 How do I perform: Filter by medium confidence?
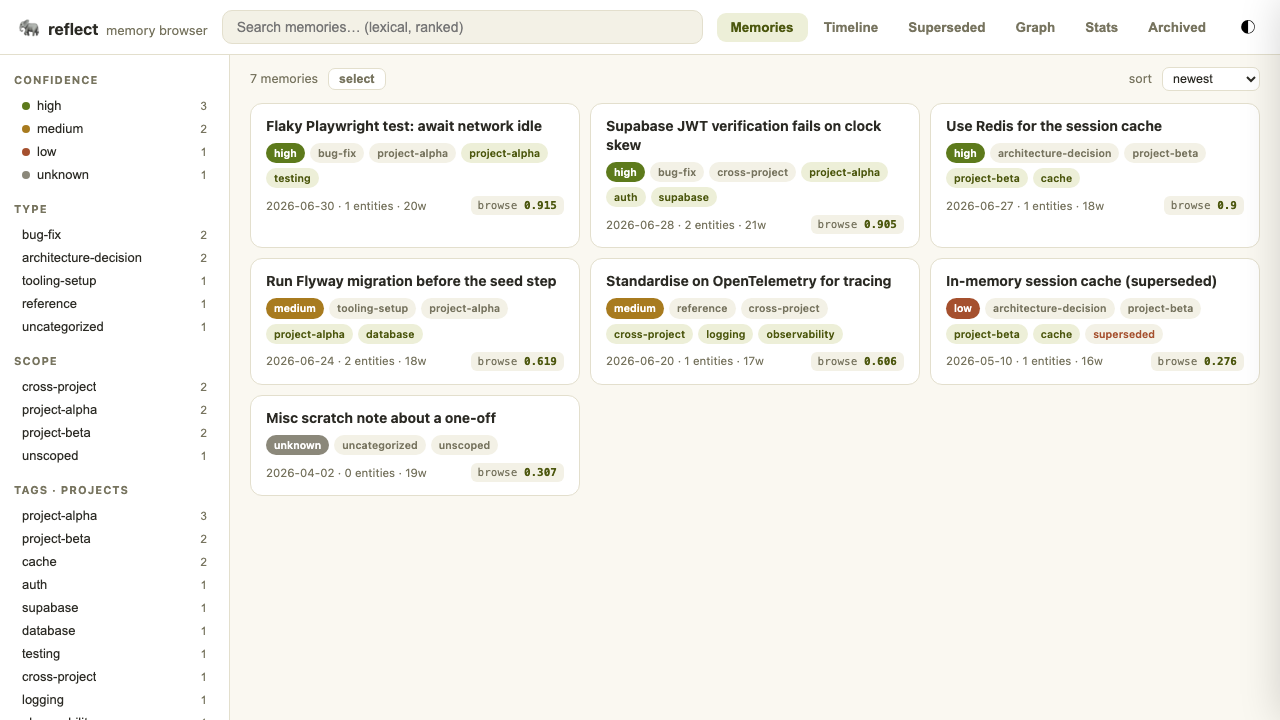pos(114,129)
